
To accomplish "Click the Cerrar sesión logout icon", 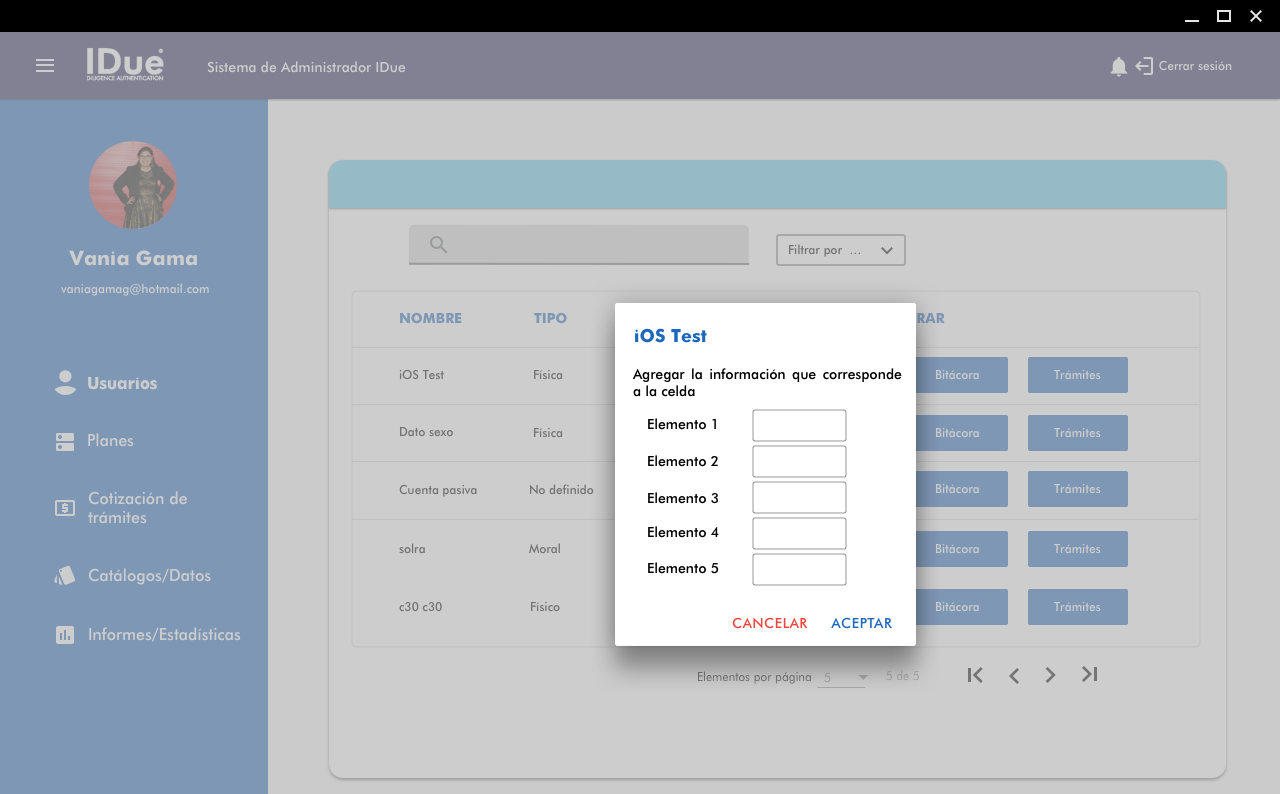I will pos(1144,67).
